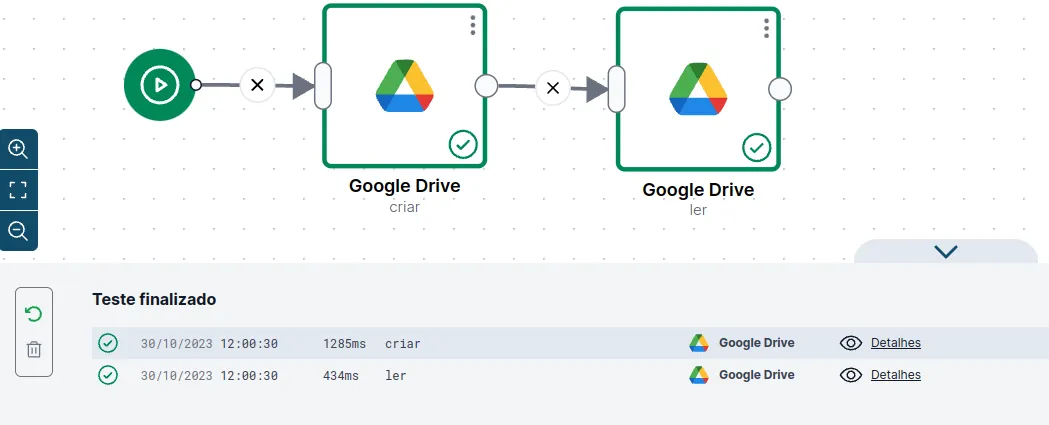Click eye icon in ler log row
Screen dimensions: 1049x425
point(850,375)
